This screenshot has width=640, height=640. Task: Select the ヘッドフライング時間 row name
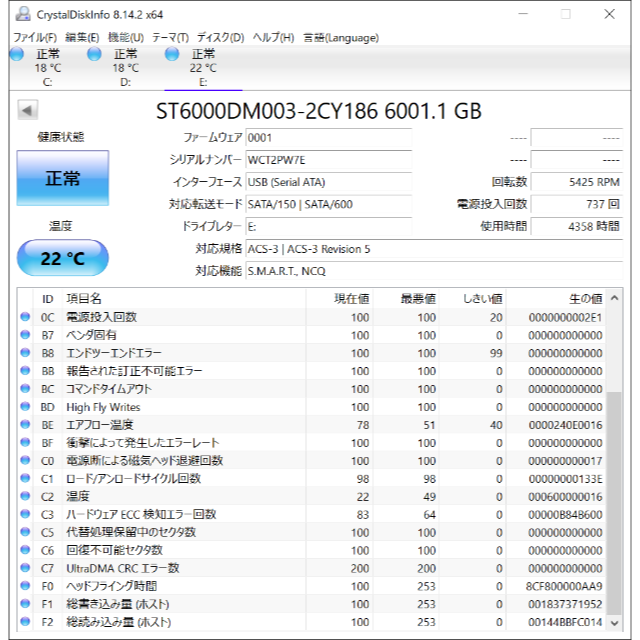(x=112, y=586)
